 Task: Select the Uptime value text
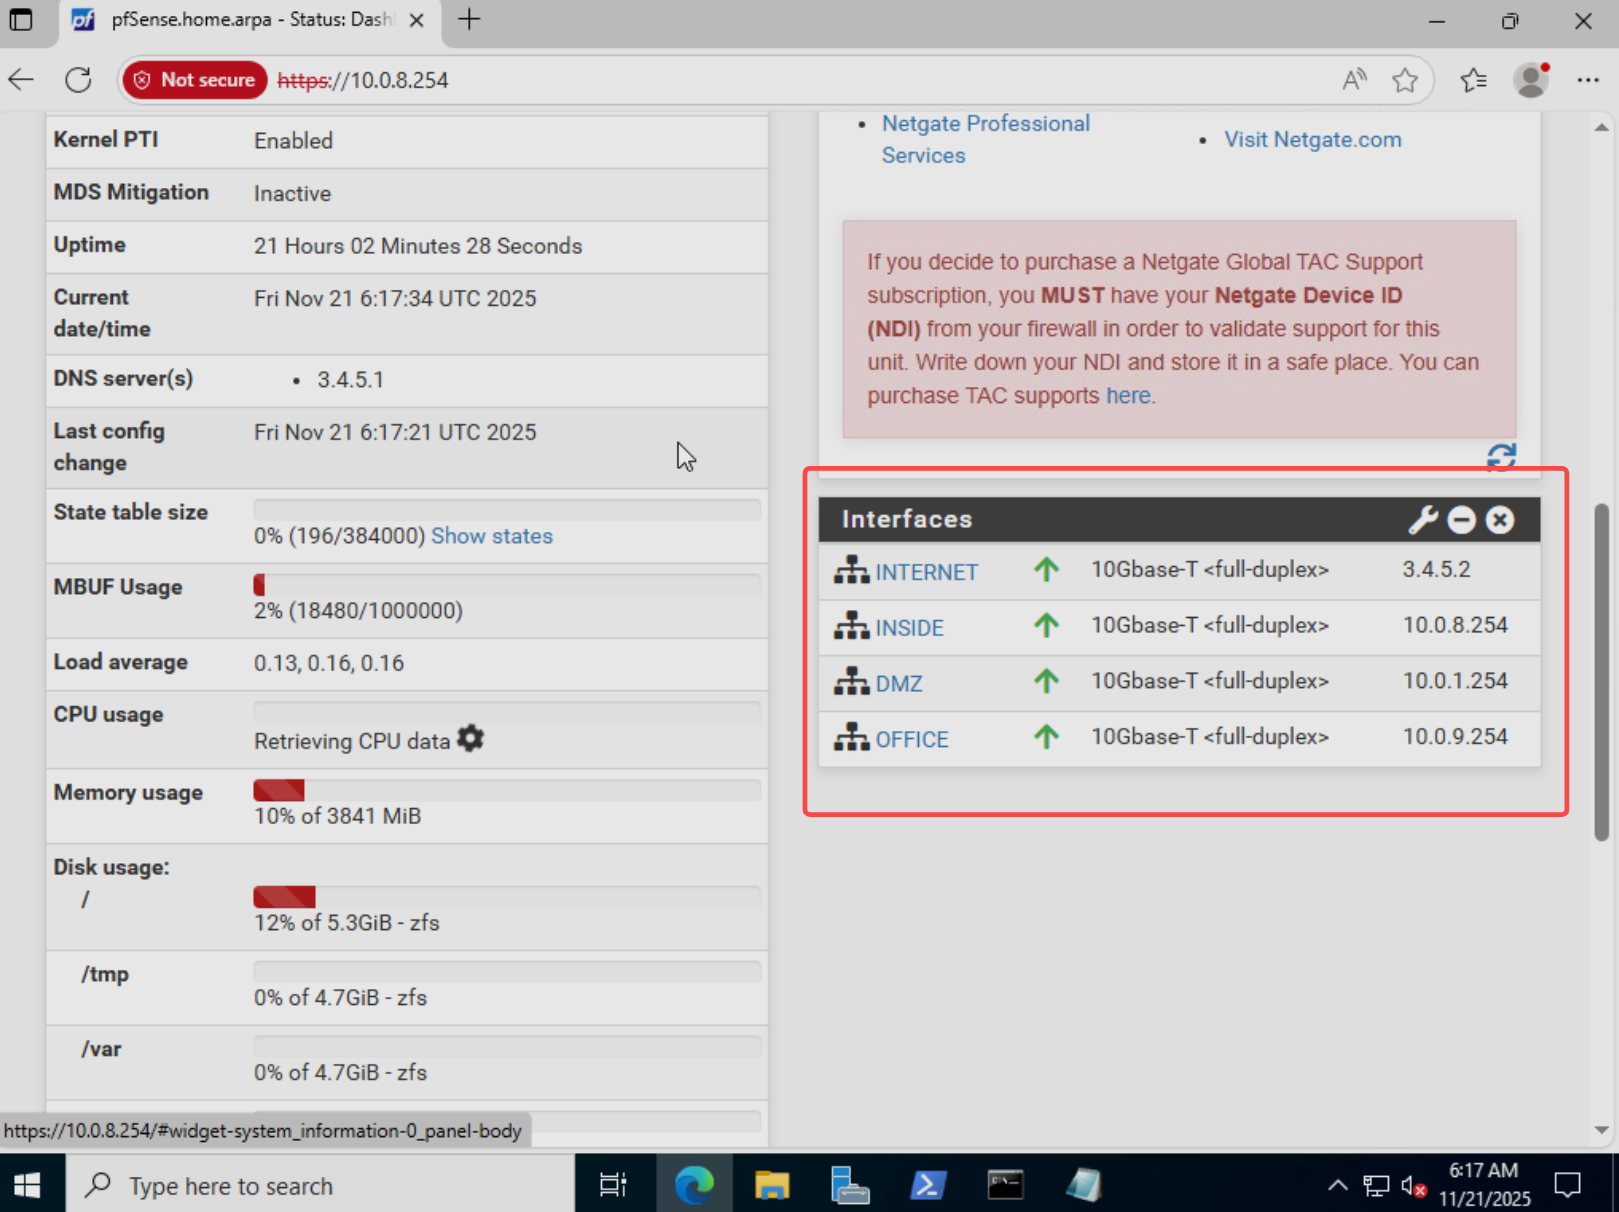[x=418, y=246]
